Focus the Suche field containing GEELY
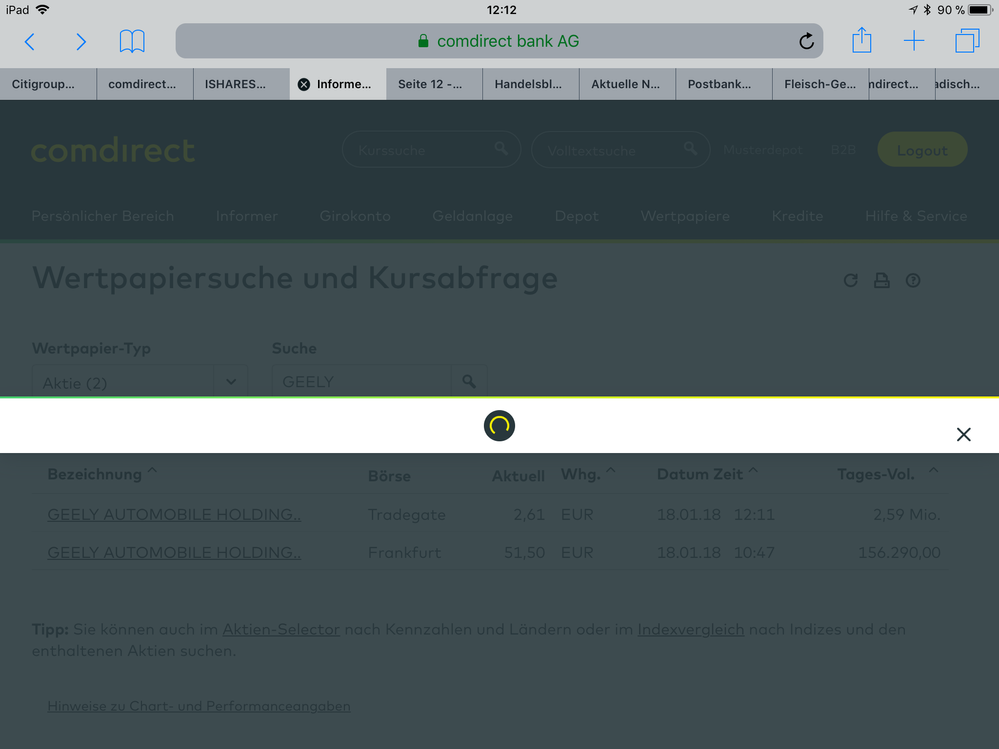999x749 pixels. click(x=361, y=381)
